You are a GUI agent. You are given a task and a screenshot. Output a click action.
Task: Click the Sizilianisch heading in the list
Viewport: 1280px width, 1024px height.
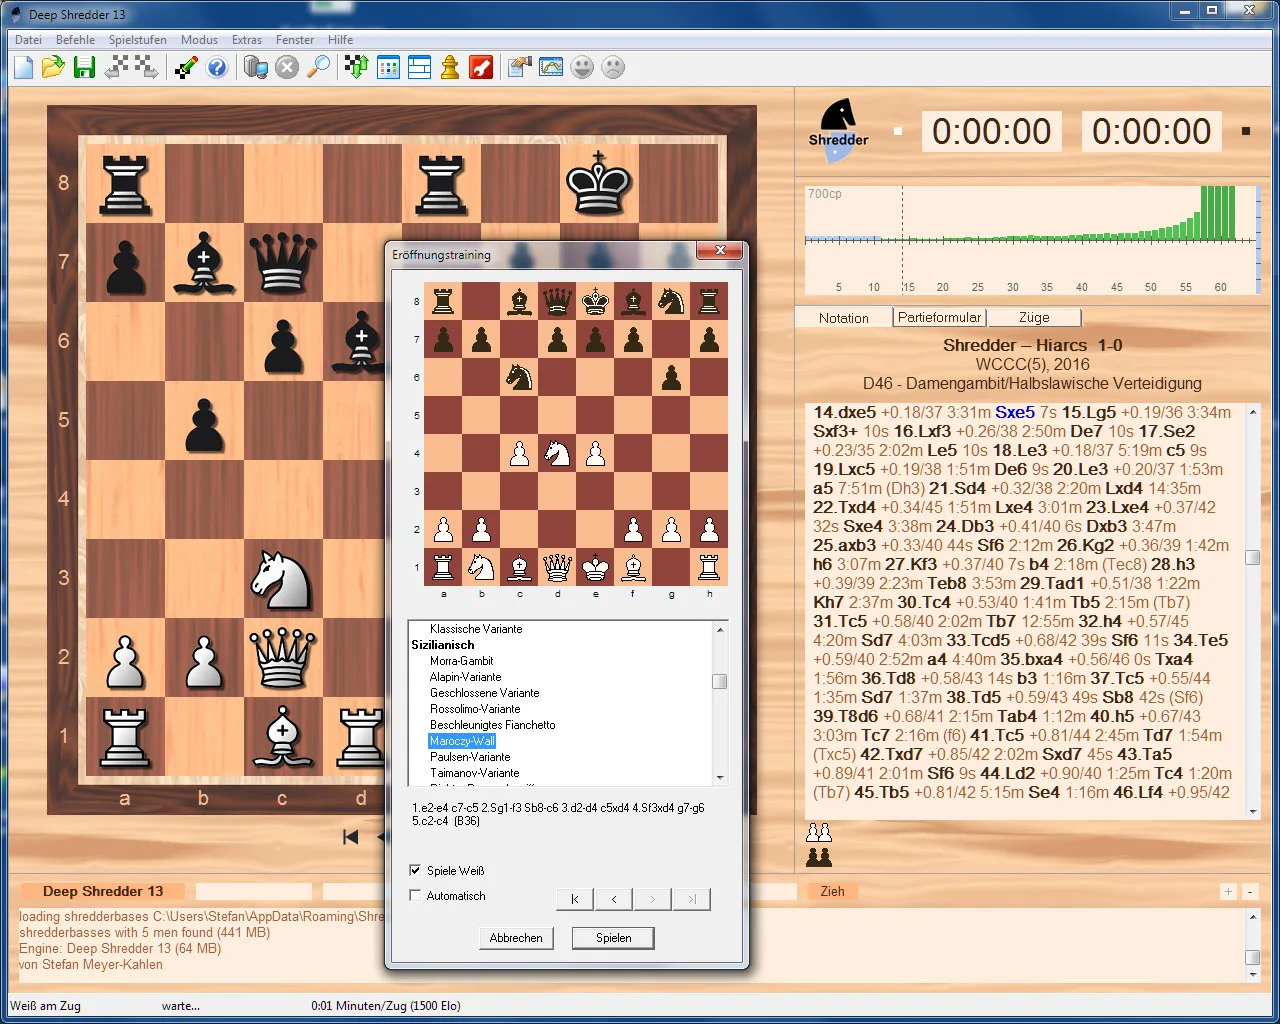coord(443,645)
